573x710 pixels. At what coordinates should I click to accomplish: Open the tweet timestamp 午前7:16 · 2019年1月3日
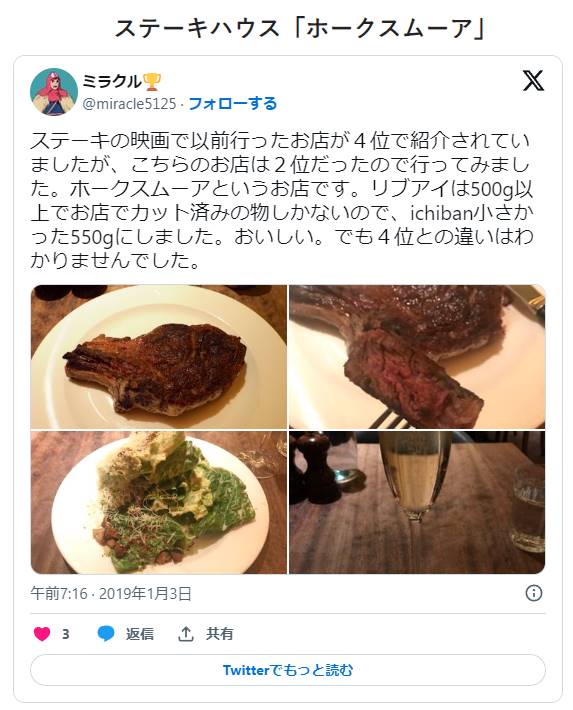pos(111,593)
